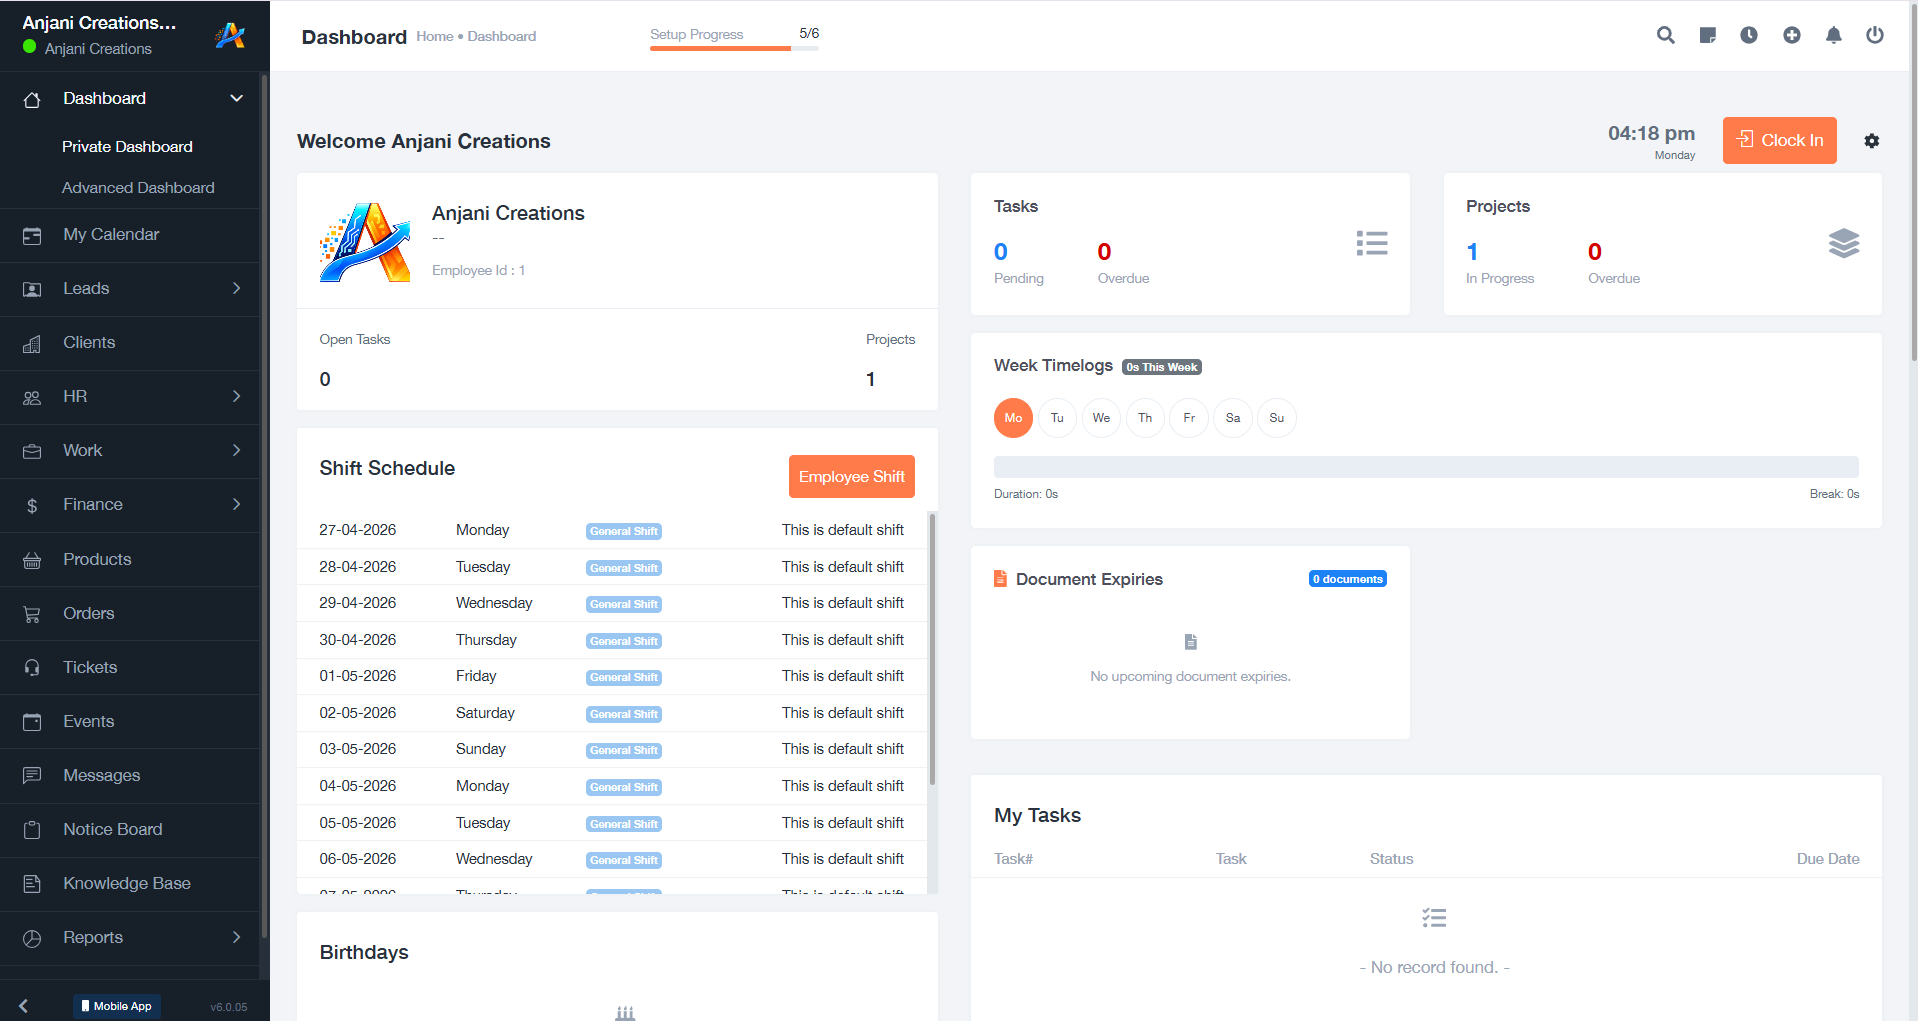The image size is (1918, 1021).
Task: Click the Clock In button
Action: 1780,140
